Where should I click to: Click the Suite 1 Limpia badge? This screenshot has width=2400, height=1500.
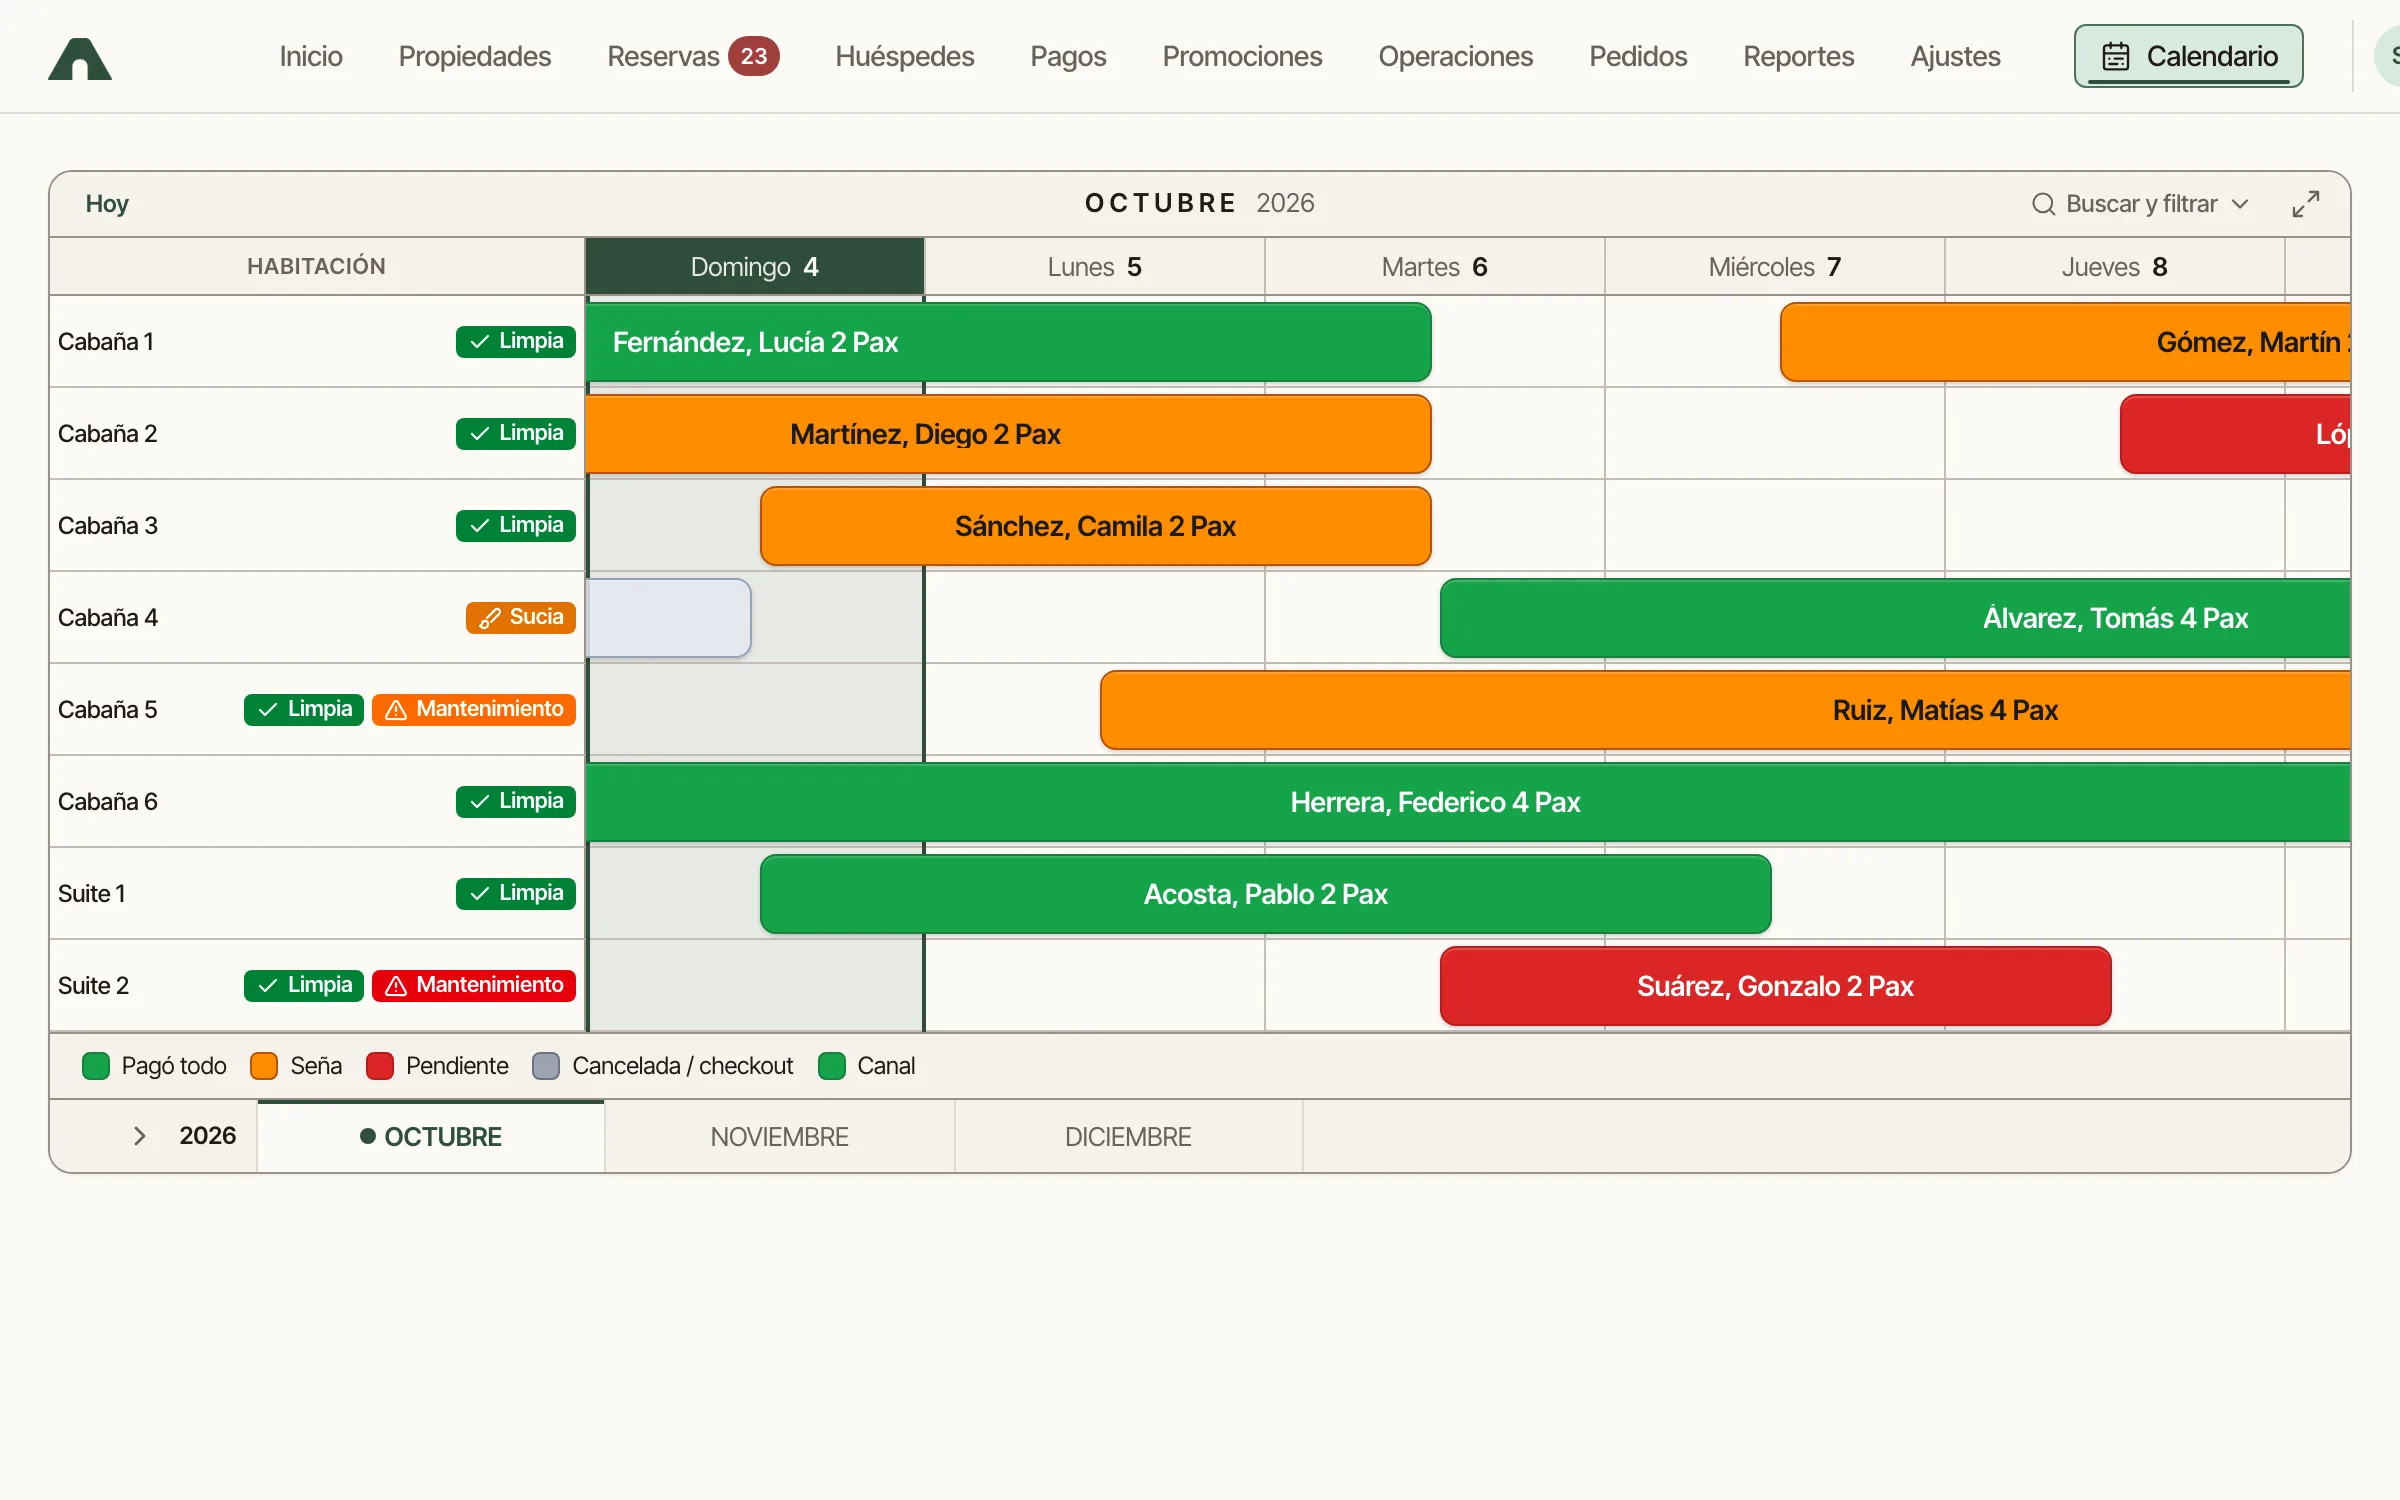coord(515,893)
